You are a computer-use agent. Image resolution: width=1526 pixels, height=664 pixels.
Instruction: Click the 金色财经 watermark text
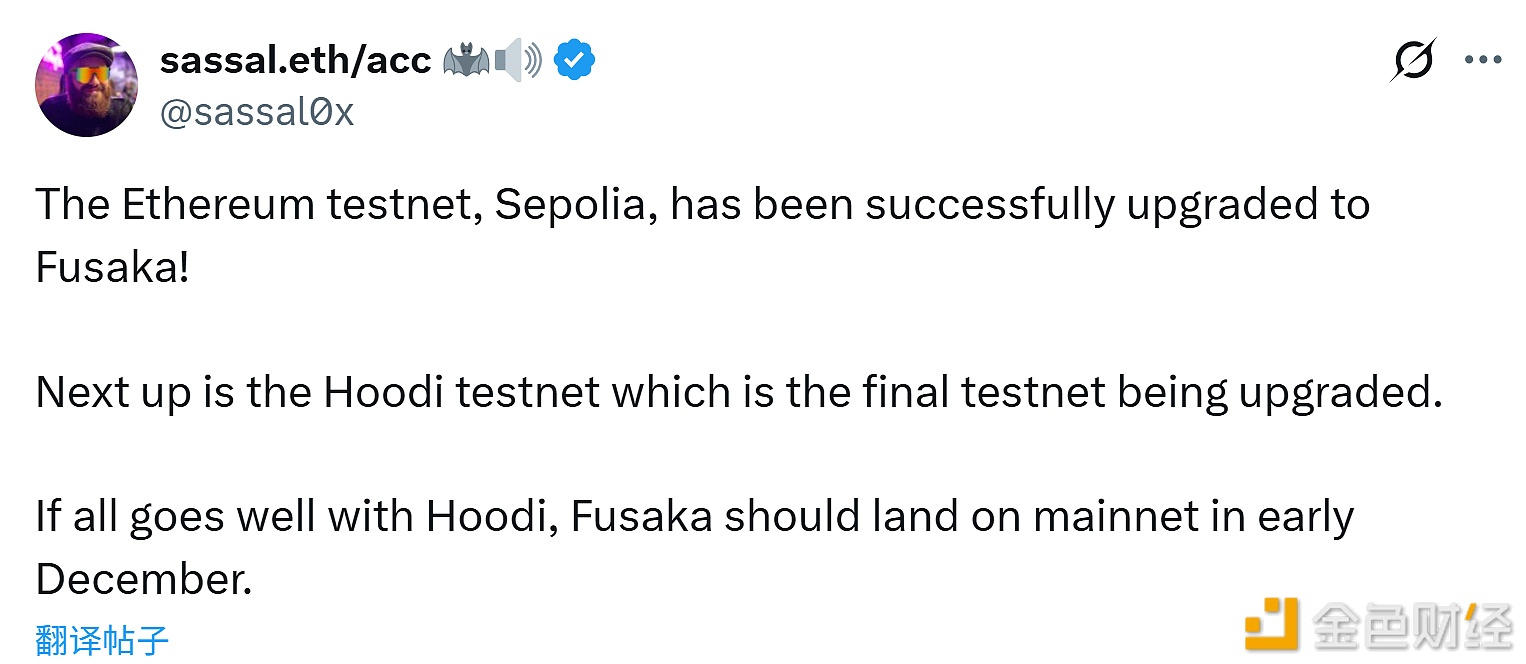coord(1412,626)
